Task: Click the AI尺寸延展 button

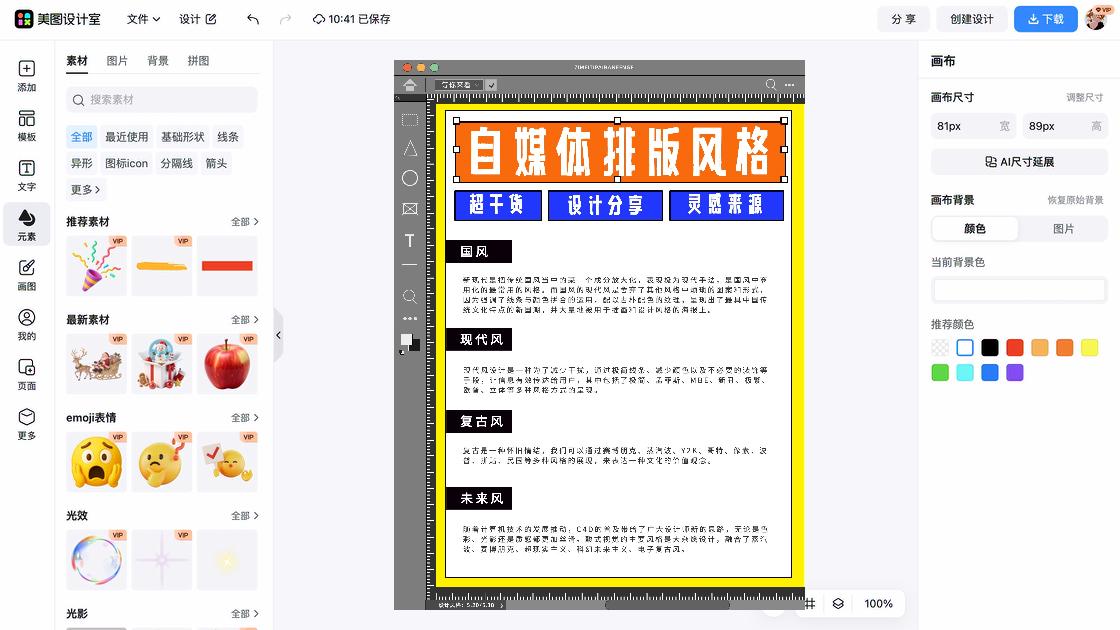Action: tap(1019, 162)
